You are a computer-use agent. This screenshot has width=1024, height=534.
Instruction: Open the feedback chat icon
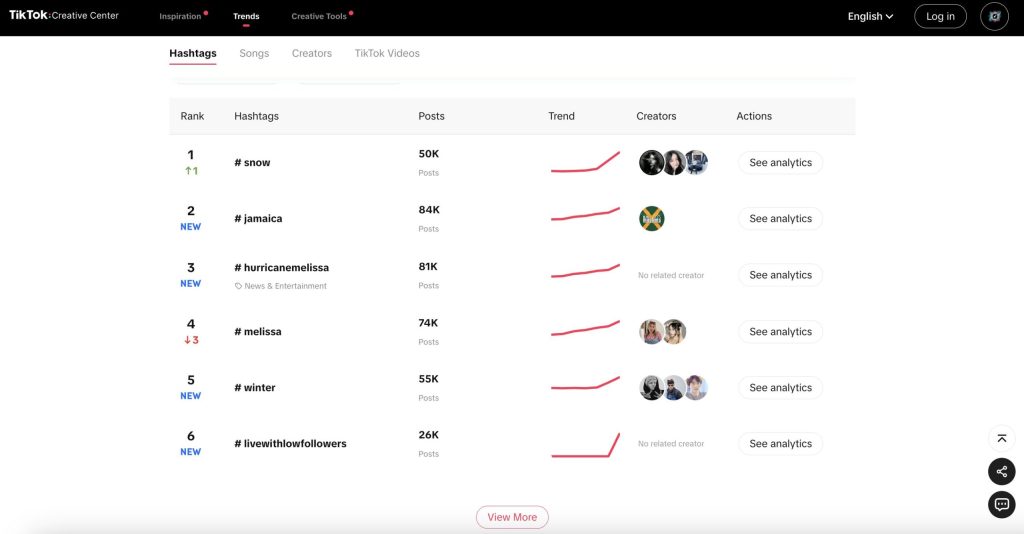1001,505
